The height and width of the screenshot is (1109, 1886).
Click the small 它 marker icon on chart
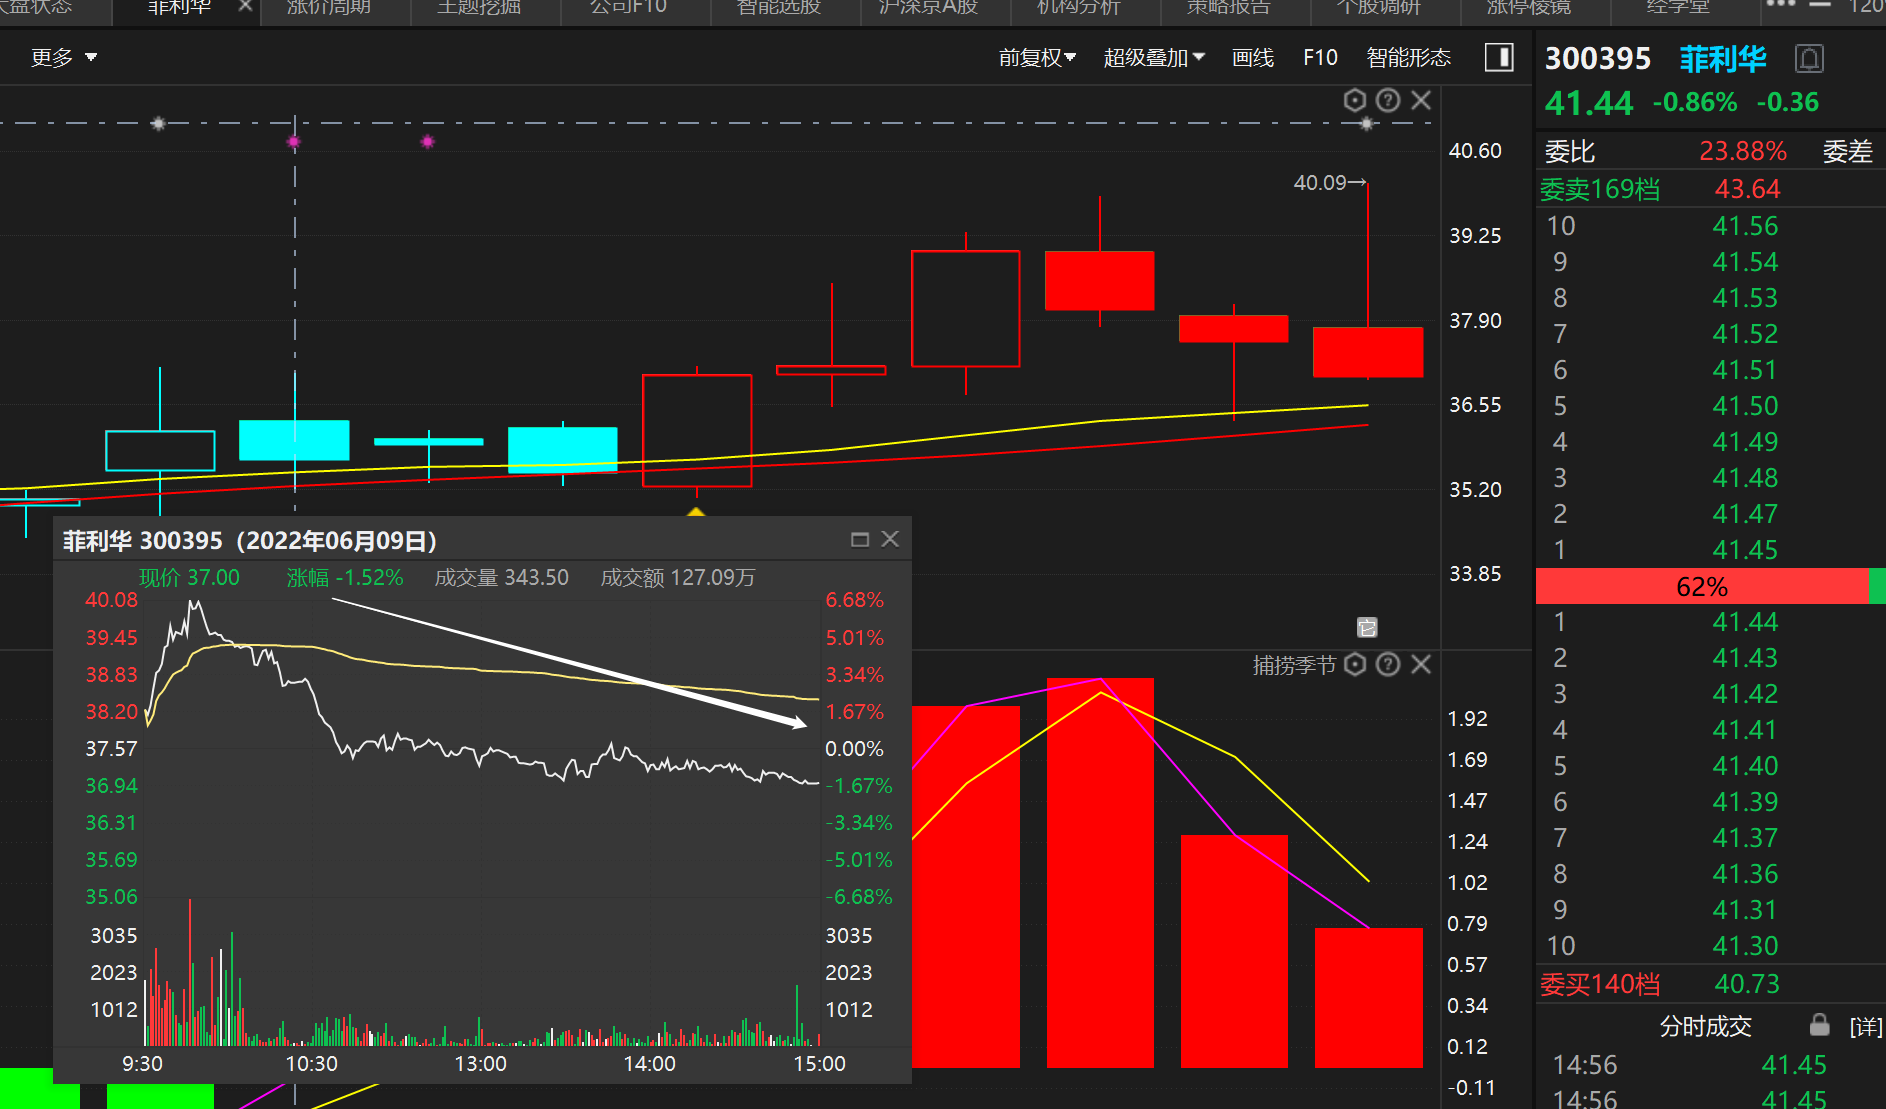[x=1367, y=627]
